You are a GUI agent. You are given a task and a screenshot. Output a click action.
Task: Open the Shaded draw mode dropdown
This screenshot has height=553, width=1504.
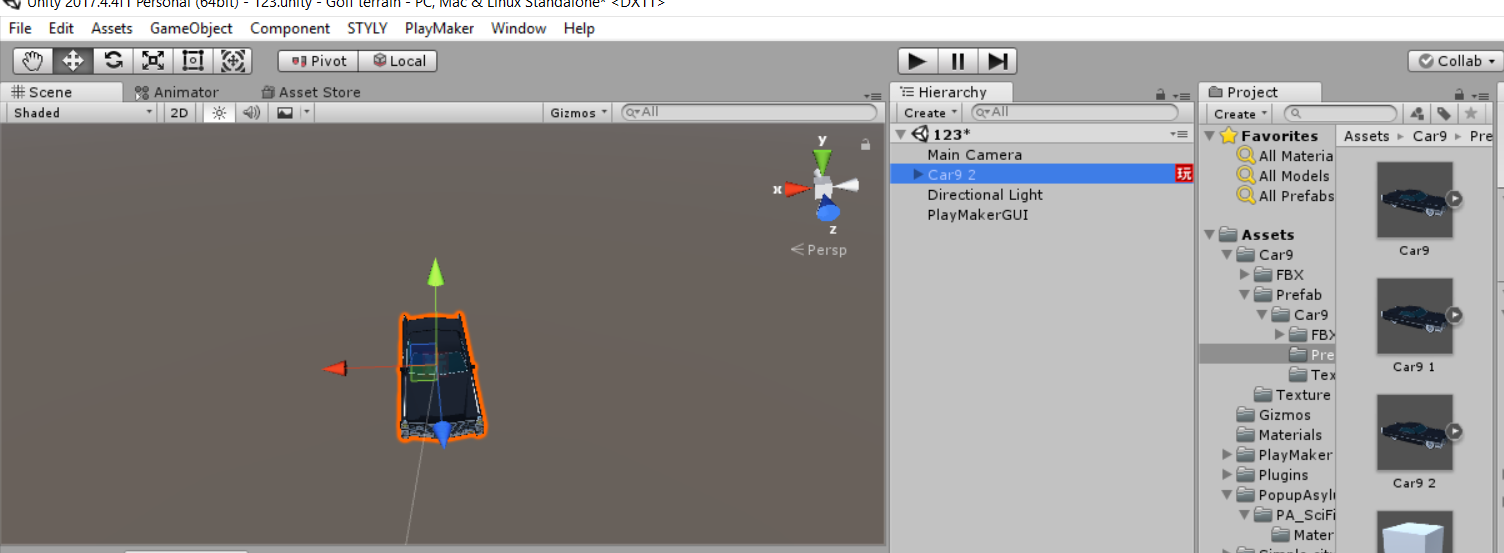[x=82, y=113]
